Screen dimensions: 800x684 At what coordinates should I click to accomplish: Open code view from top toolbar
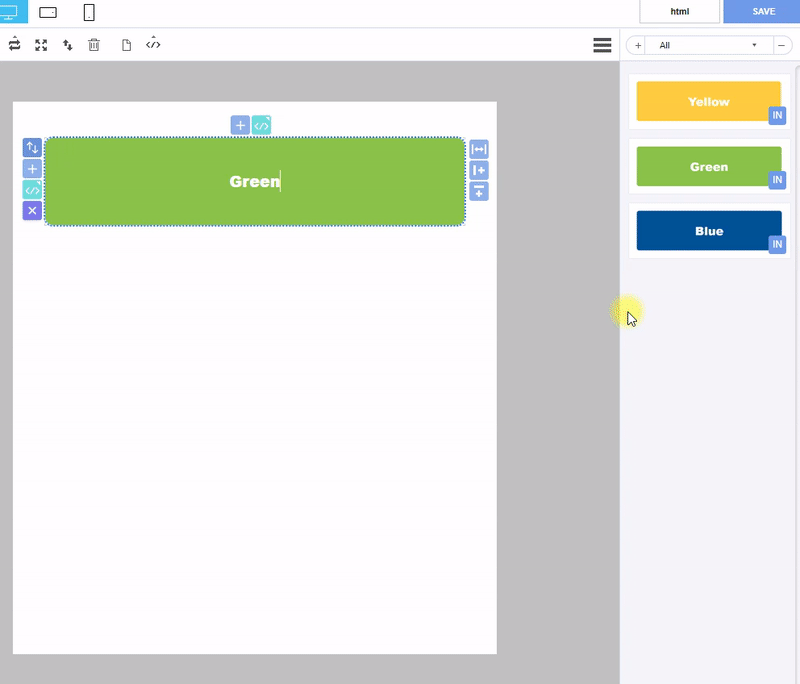(153, 44)
